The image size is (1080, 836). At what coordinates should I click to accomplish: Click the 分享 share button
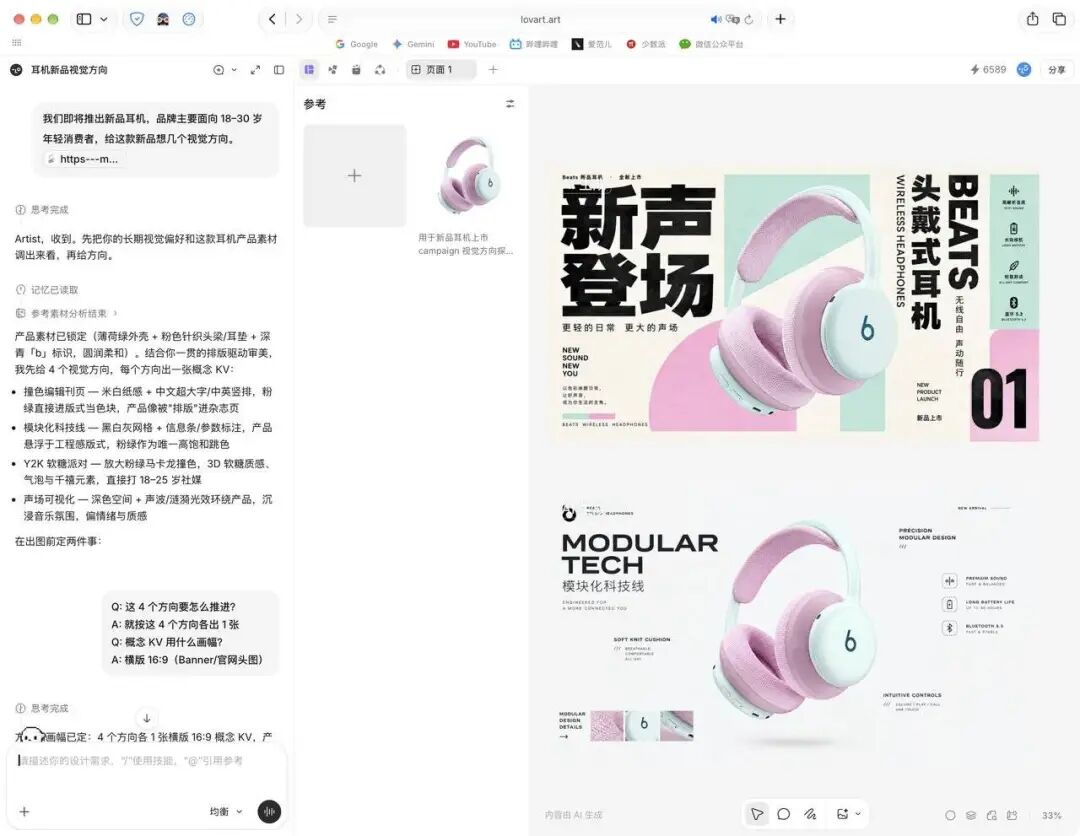[1057, 70]
